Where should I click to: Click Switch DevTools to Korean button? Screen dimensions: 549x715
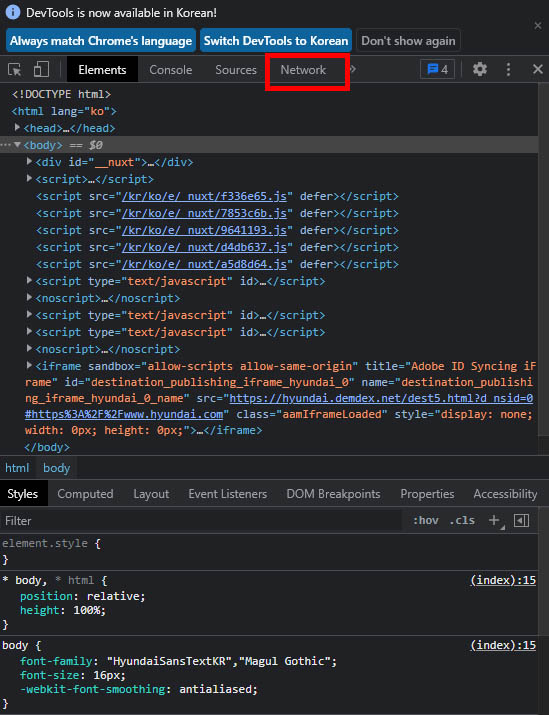pyautogui.click(x=276, y=41)
